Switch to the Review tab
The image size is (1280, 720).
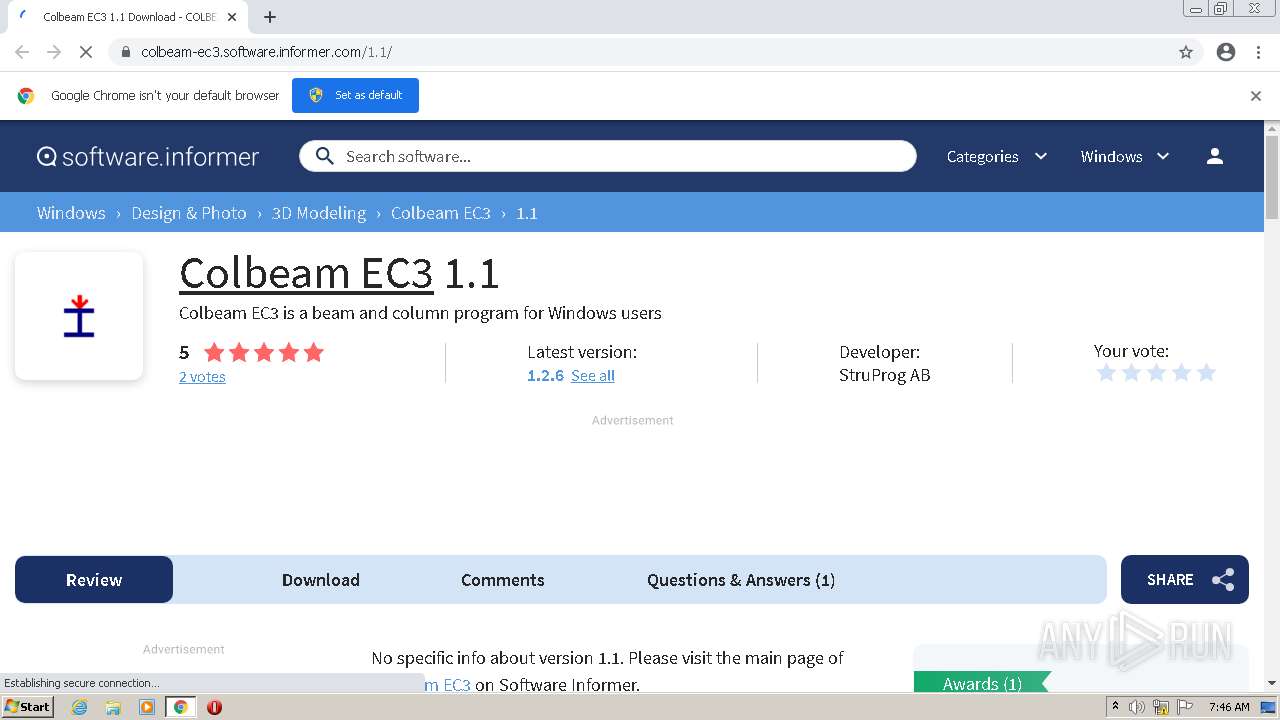[94, 580]
